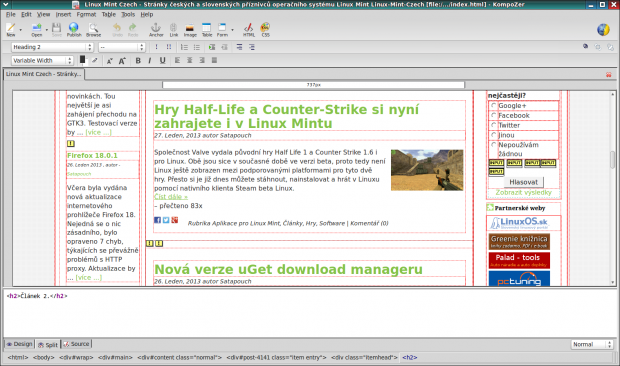This screenshot has height=366, width=620.
Task: Toggle Bold formatting
Action: point(138,60)
